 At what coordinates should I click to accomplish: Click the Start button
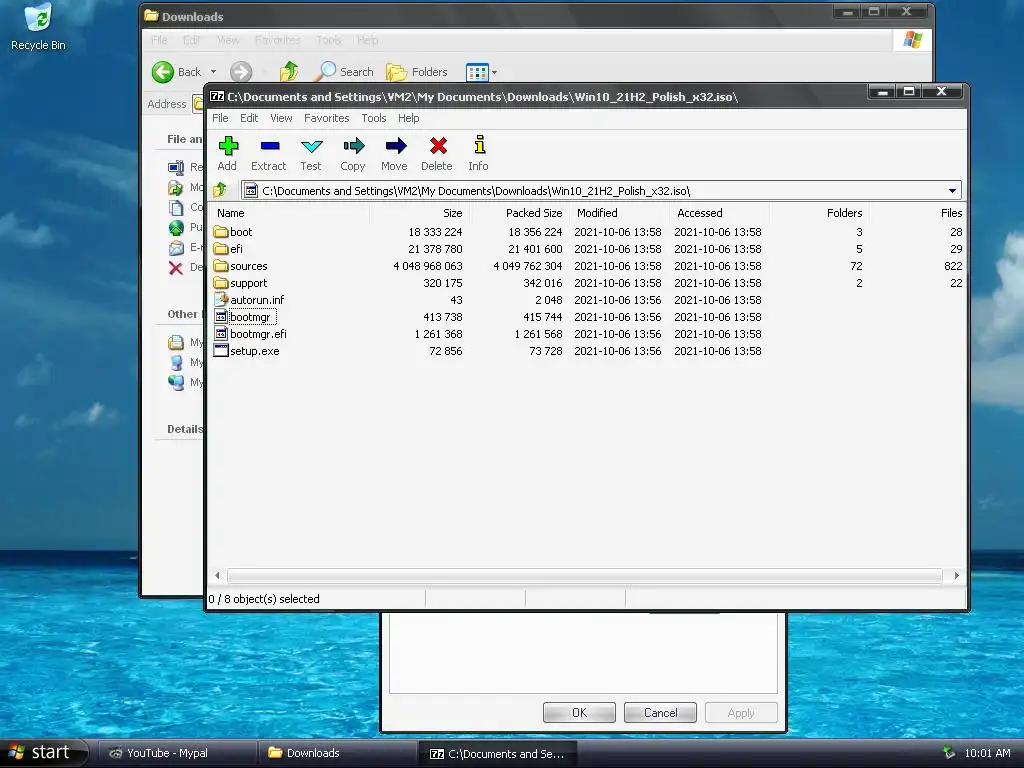click(43, 752)
